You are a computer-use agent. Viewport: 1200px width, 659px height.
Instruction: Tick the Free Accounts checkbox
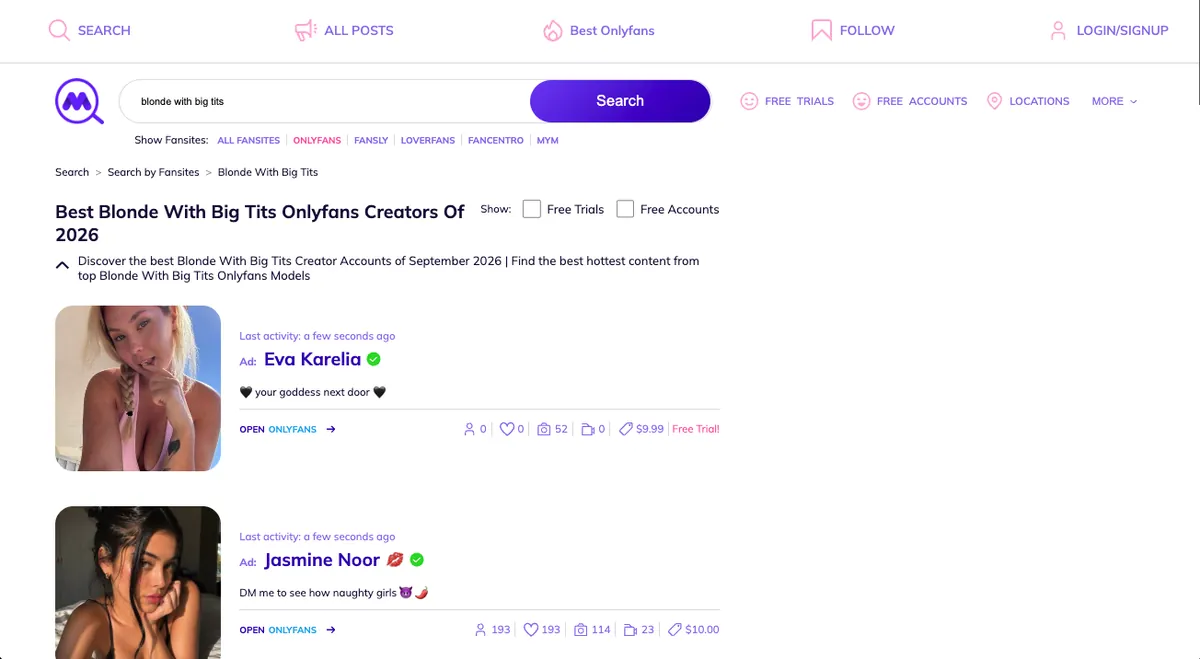(x=625, y=209)
